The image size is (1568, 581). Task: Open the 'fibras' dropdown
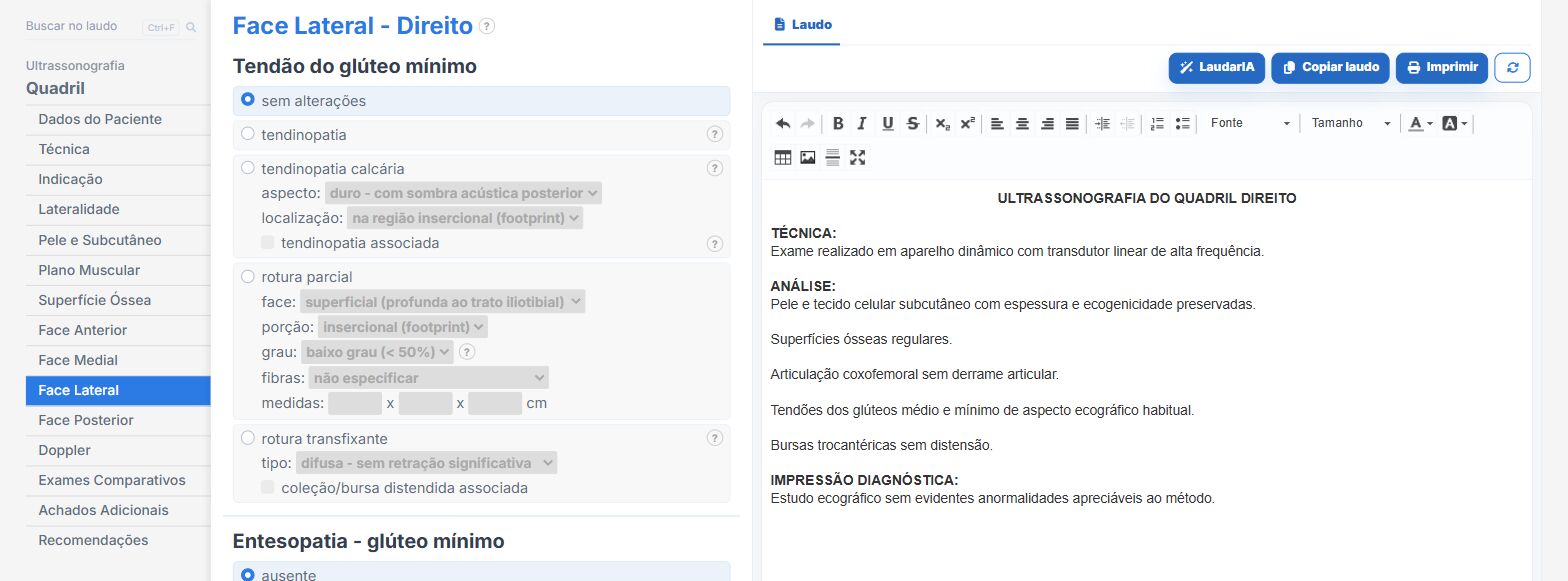click(x=429, y=377)
